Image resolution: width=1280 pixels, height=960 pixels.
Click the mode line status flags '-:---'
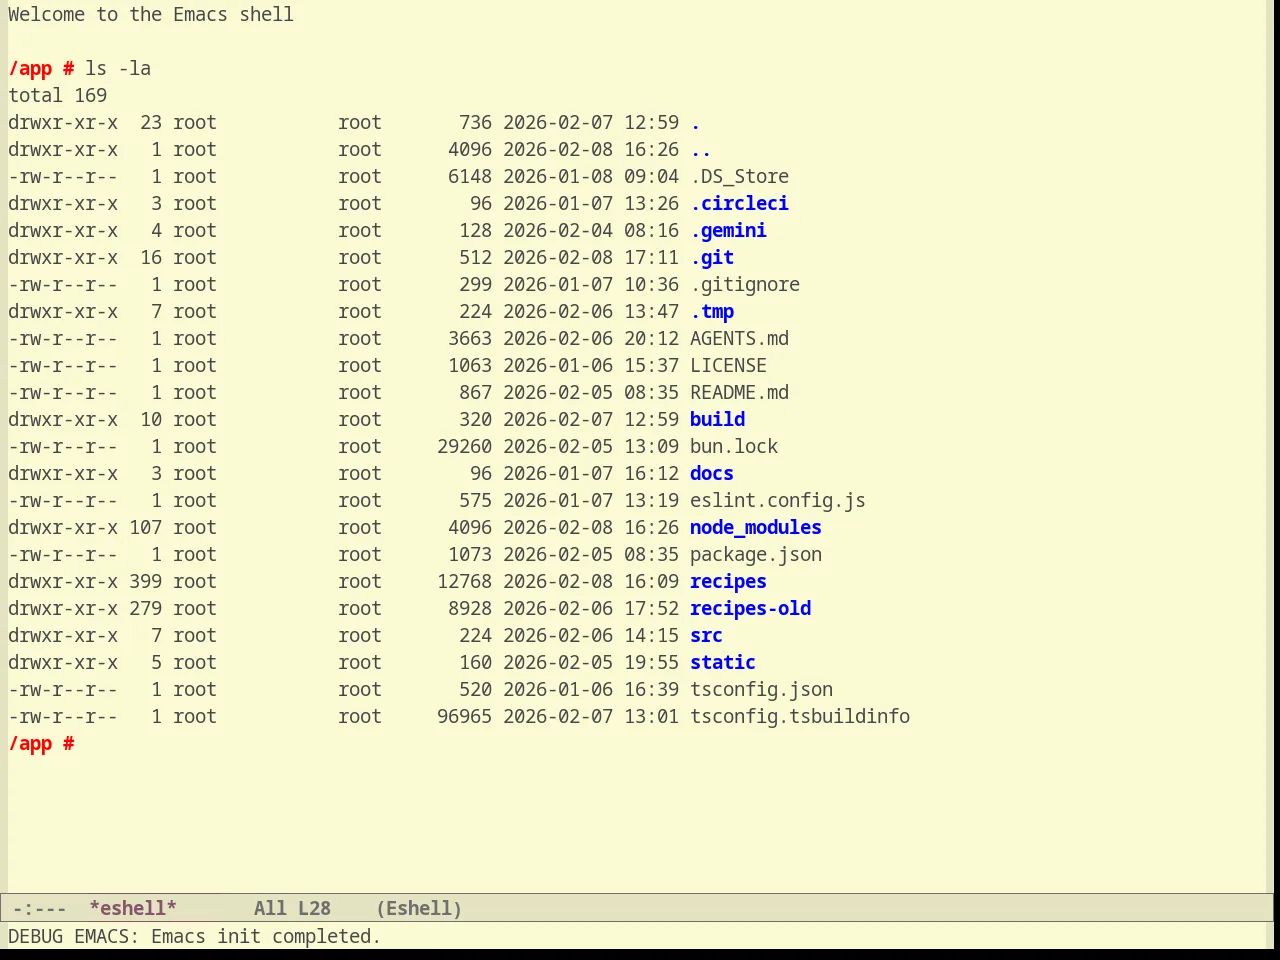tap(39, 908)
